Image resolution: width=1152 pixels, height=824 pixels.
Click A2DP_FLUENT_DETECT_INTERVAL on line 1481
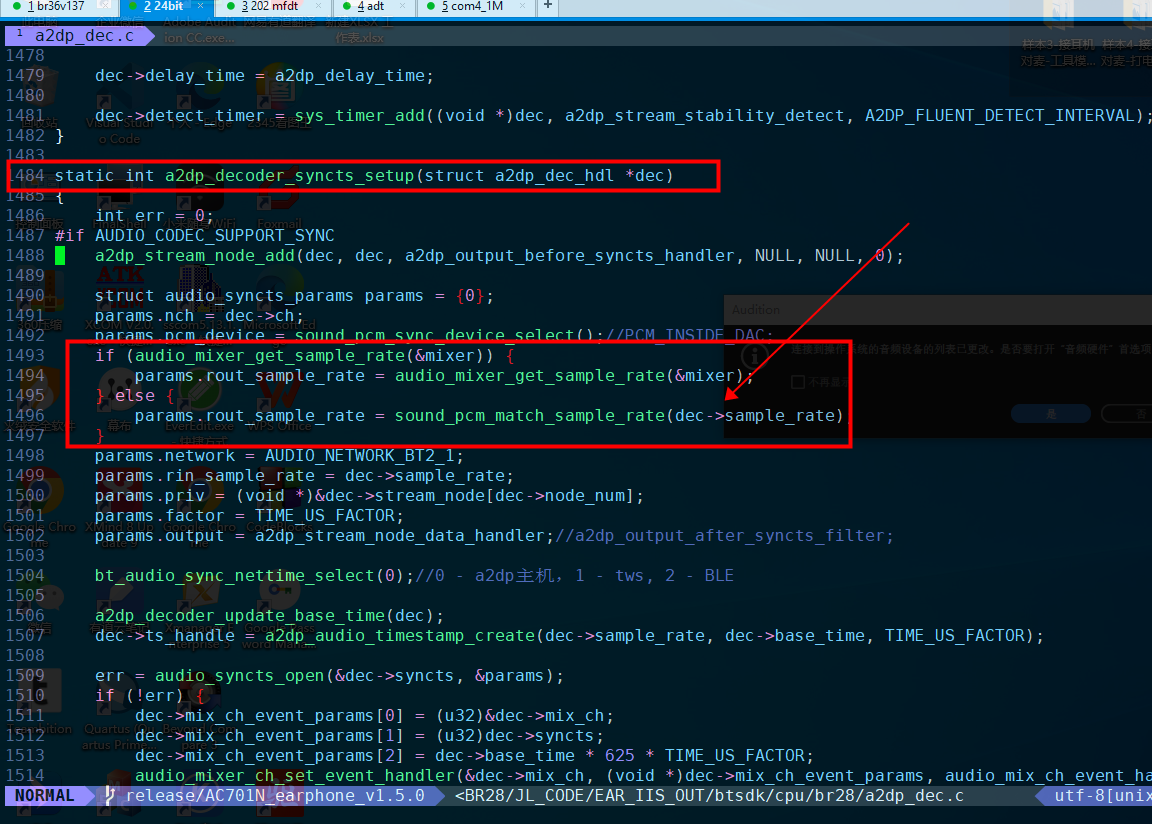1000,115
